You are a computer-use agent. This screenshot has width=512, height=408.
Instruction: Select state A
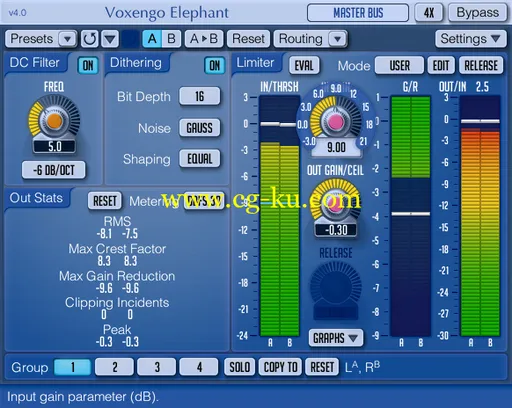[152, 39]
